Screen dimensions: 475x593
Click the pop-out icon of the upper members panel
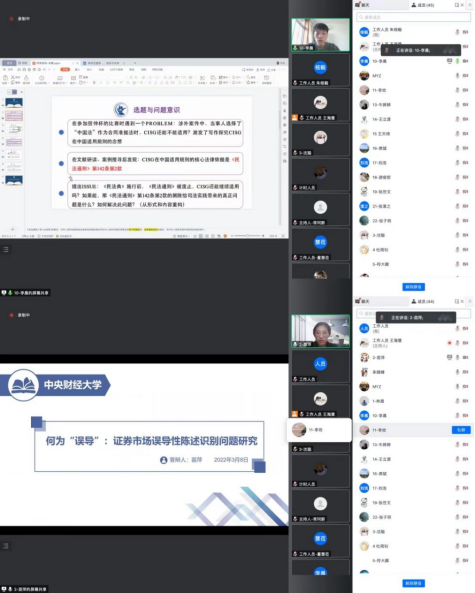456,5
